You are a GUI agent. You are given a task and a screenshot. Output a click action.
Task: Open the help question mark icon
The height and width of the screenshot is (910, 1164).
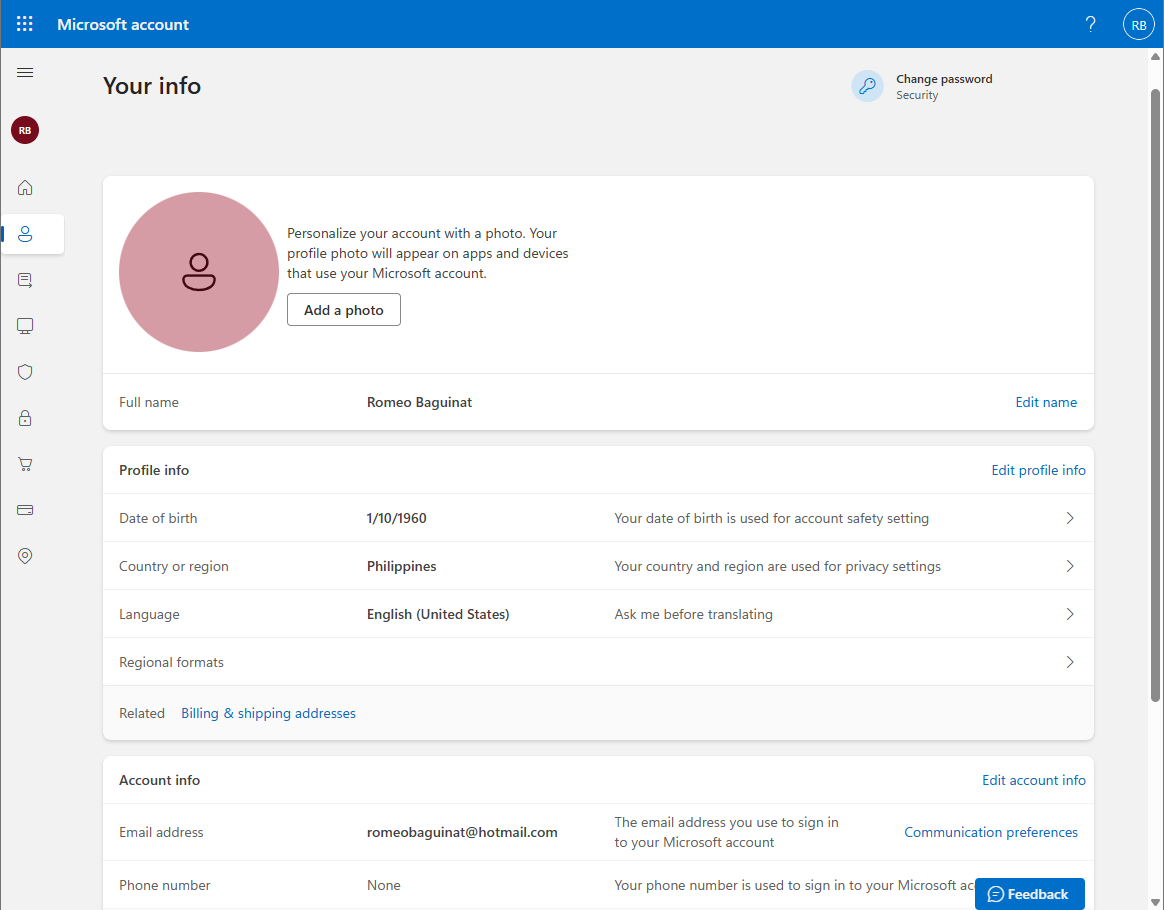1090,24
